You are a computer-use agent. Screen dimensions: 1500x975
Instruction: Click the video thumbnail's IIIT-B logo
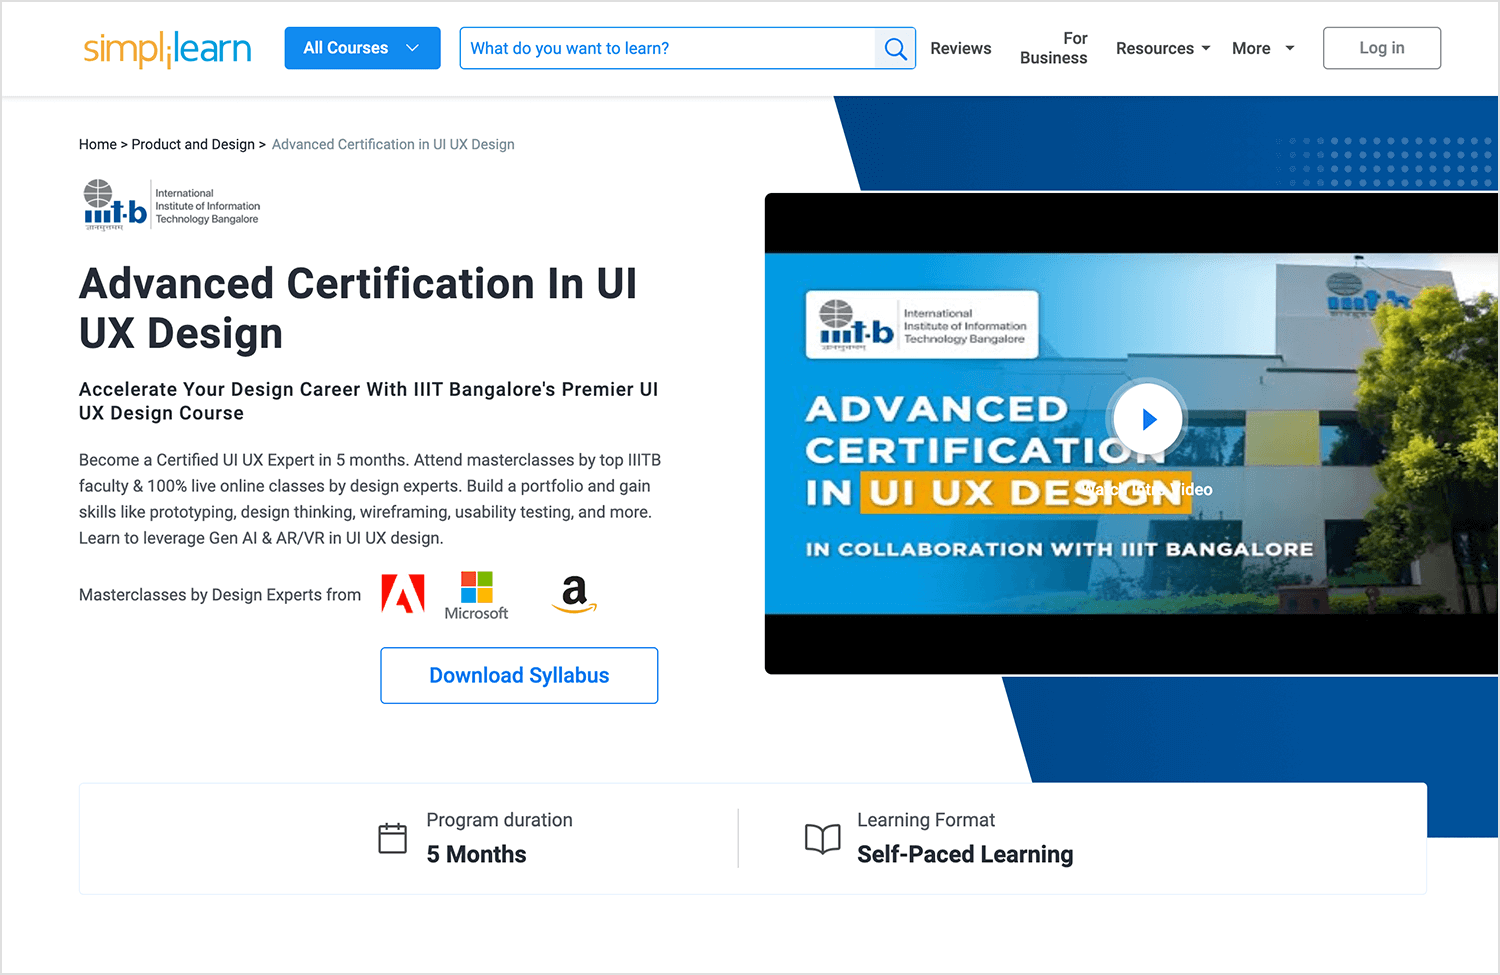point(922,325)
